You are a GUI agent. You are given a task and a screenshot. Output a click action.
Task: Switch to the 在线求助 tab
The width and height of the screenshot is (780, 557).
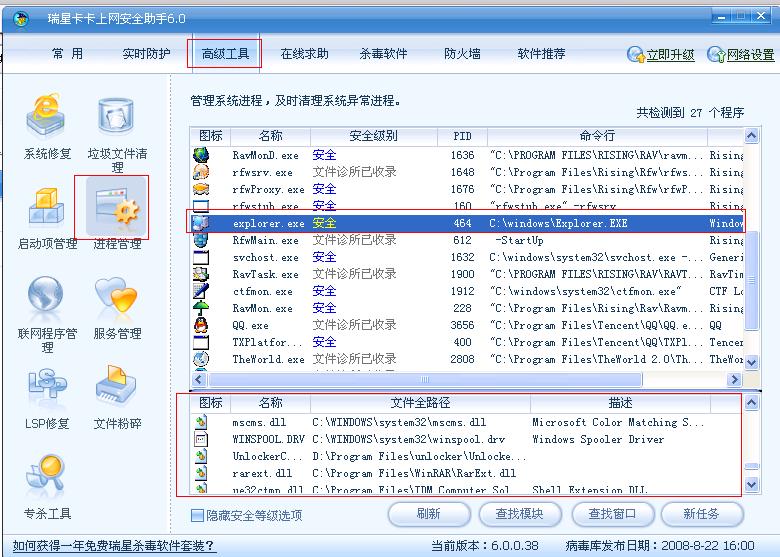pyautogui.click(x=304, y=54)
